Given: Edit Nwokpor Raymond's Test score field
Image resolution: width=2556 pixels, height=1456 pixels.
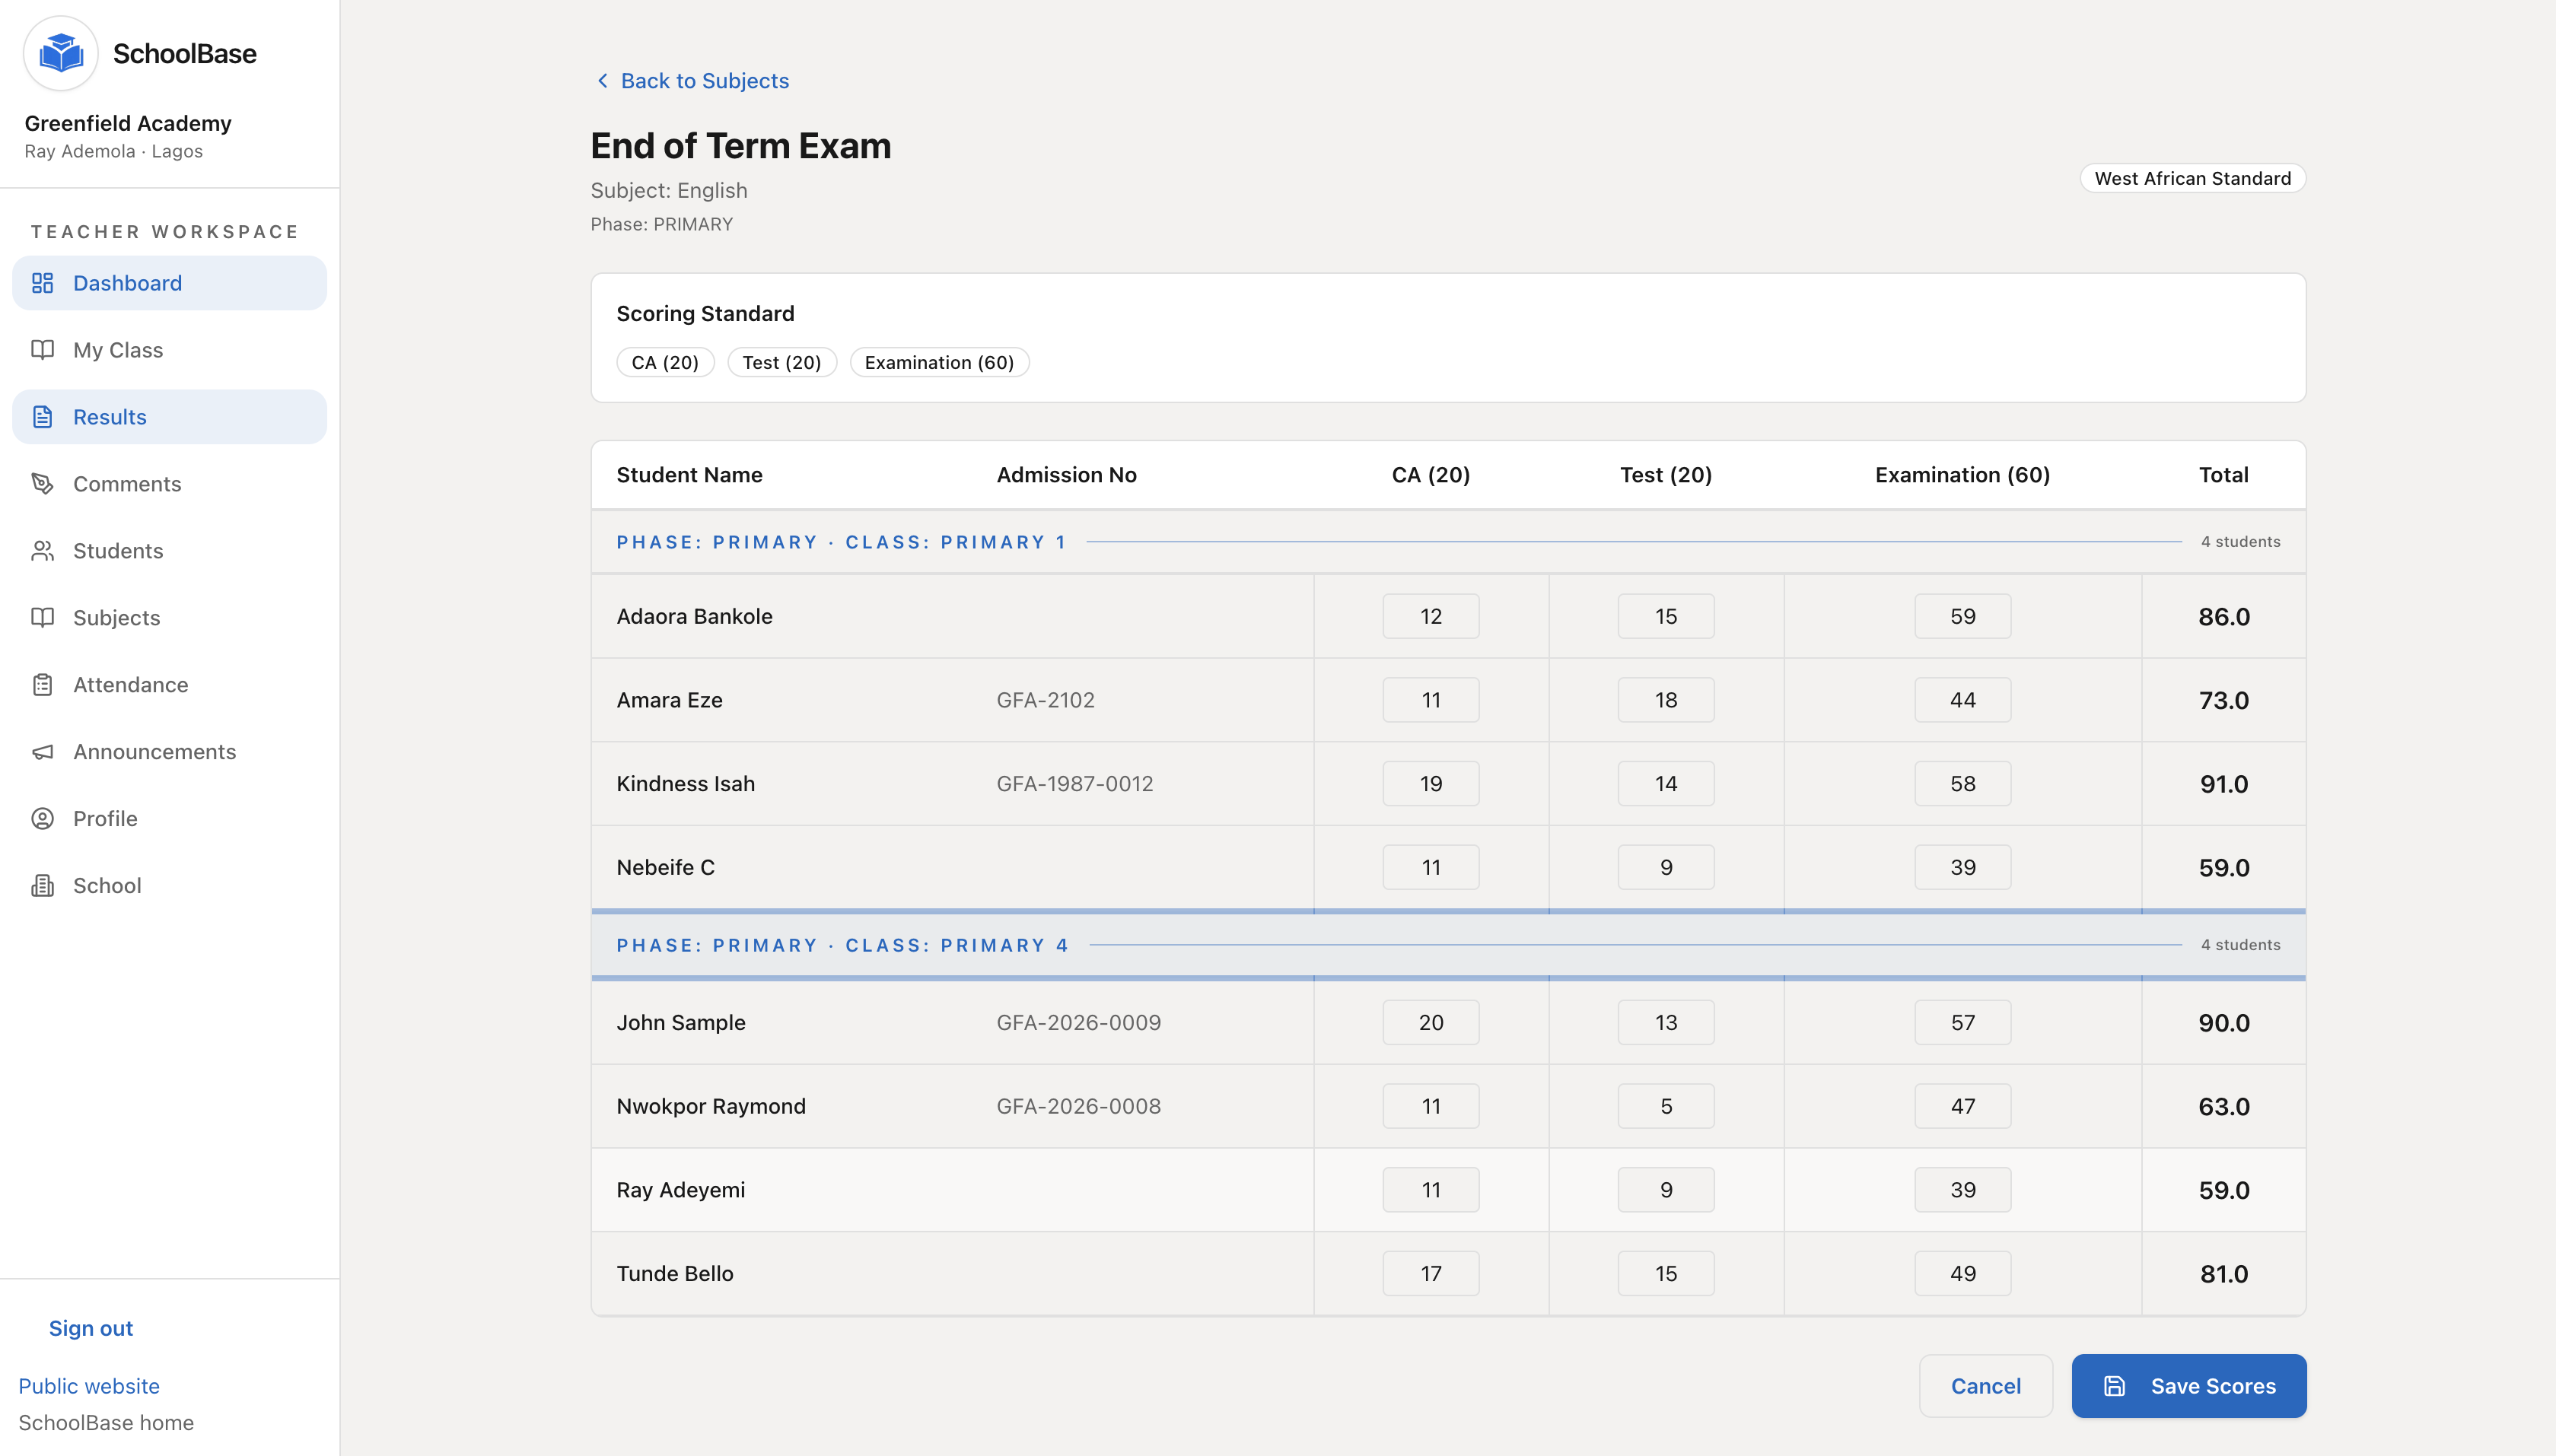Looking at the screenshot, I should coord(1665,1106).
